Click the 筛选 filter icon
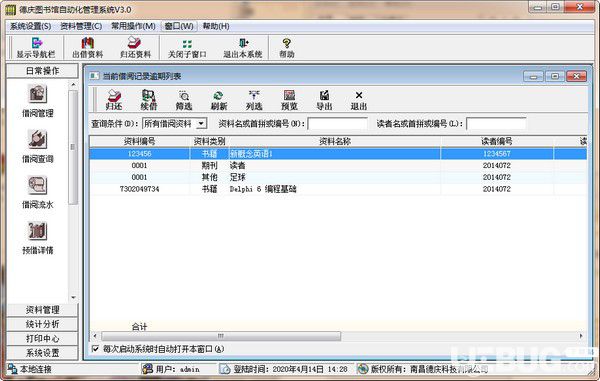Image resolution: width=600 pixels, height=381 pixels. [x=184, y=95]
